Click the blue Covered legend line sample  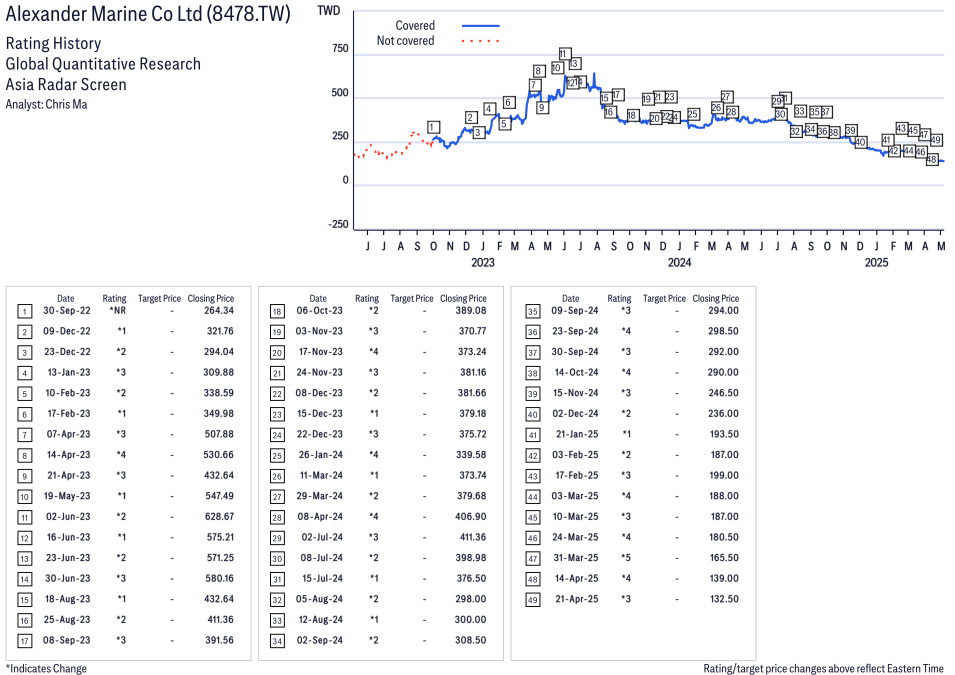coord(481,26)
